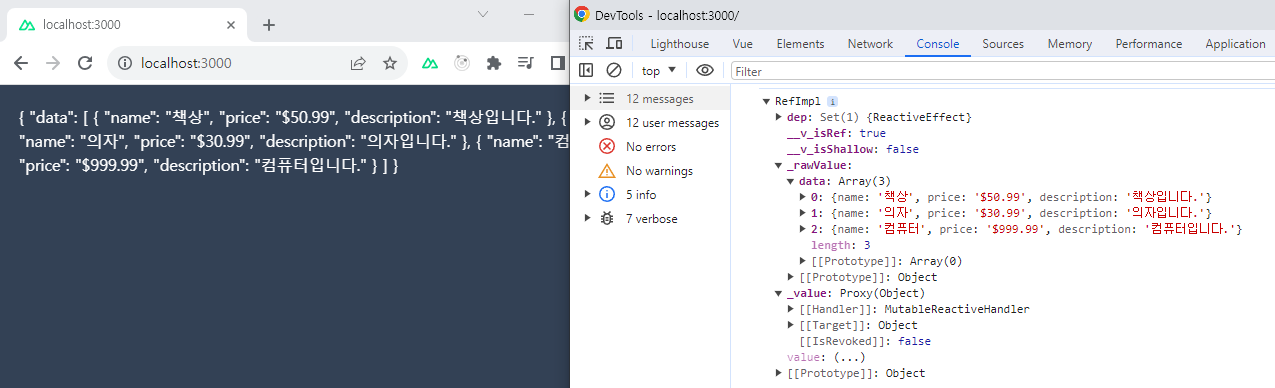
Task: Switch to the Application tab
Action: [1236, 44]
